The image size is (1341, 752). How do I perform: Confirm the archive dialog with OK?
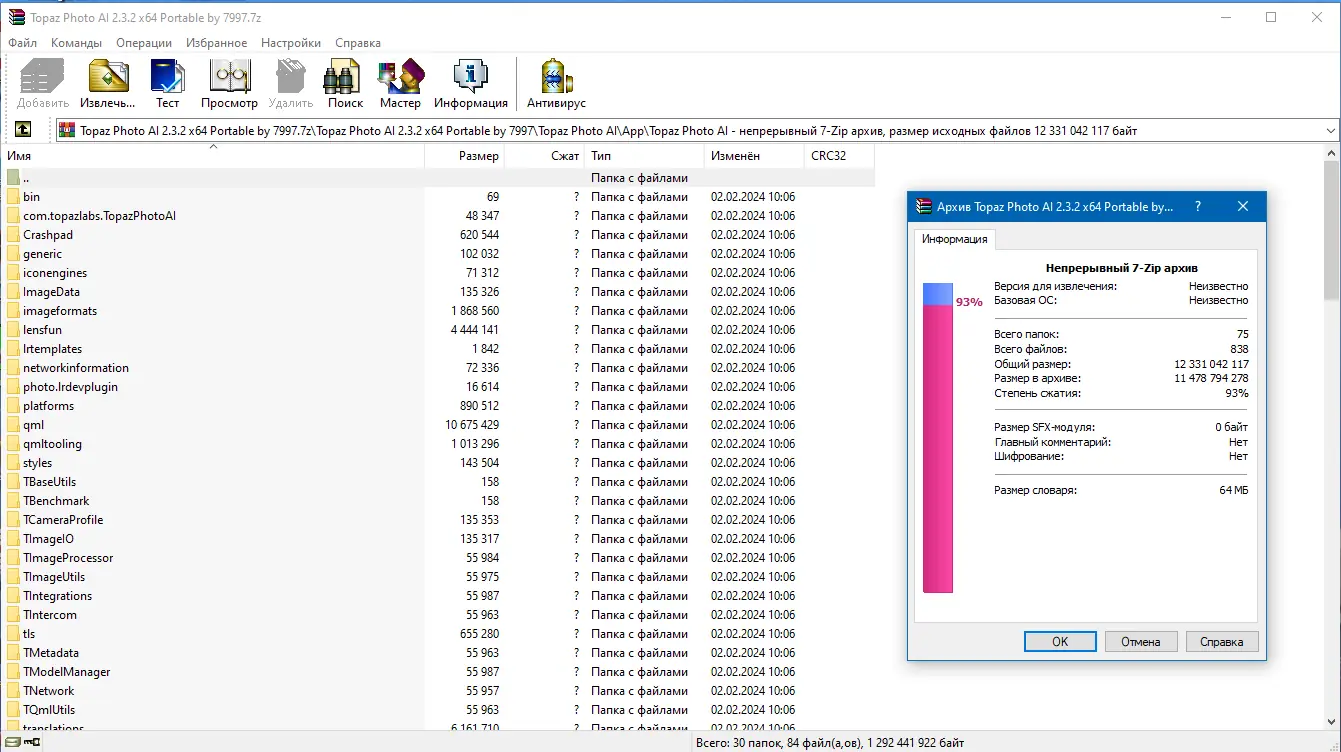coord(1060,642)
